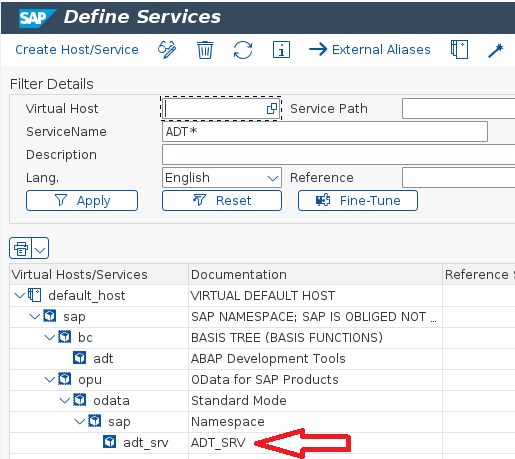The image size is (515, 459).
Task: Click the print icon above the tree
Action: [x=21, y=248]
